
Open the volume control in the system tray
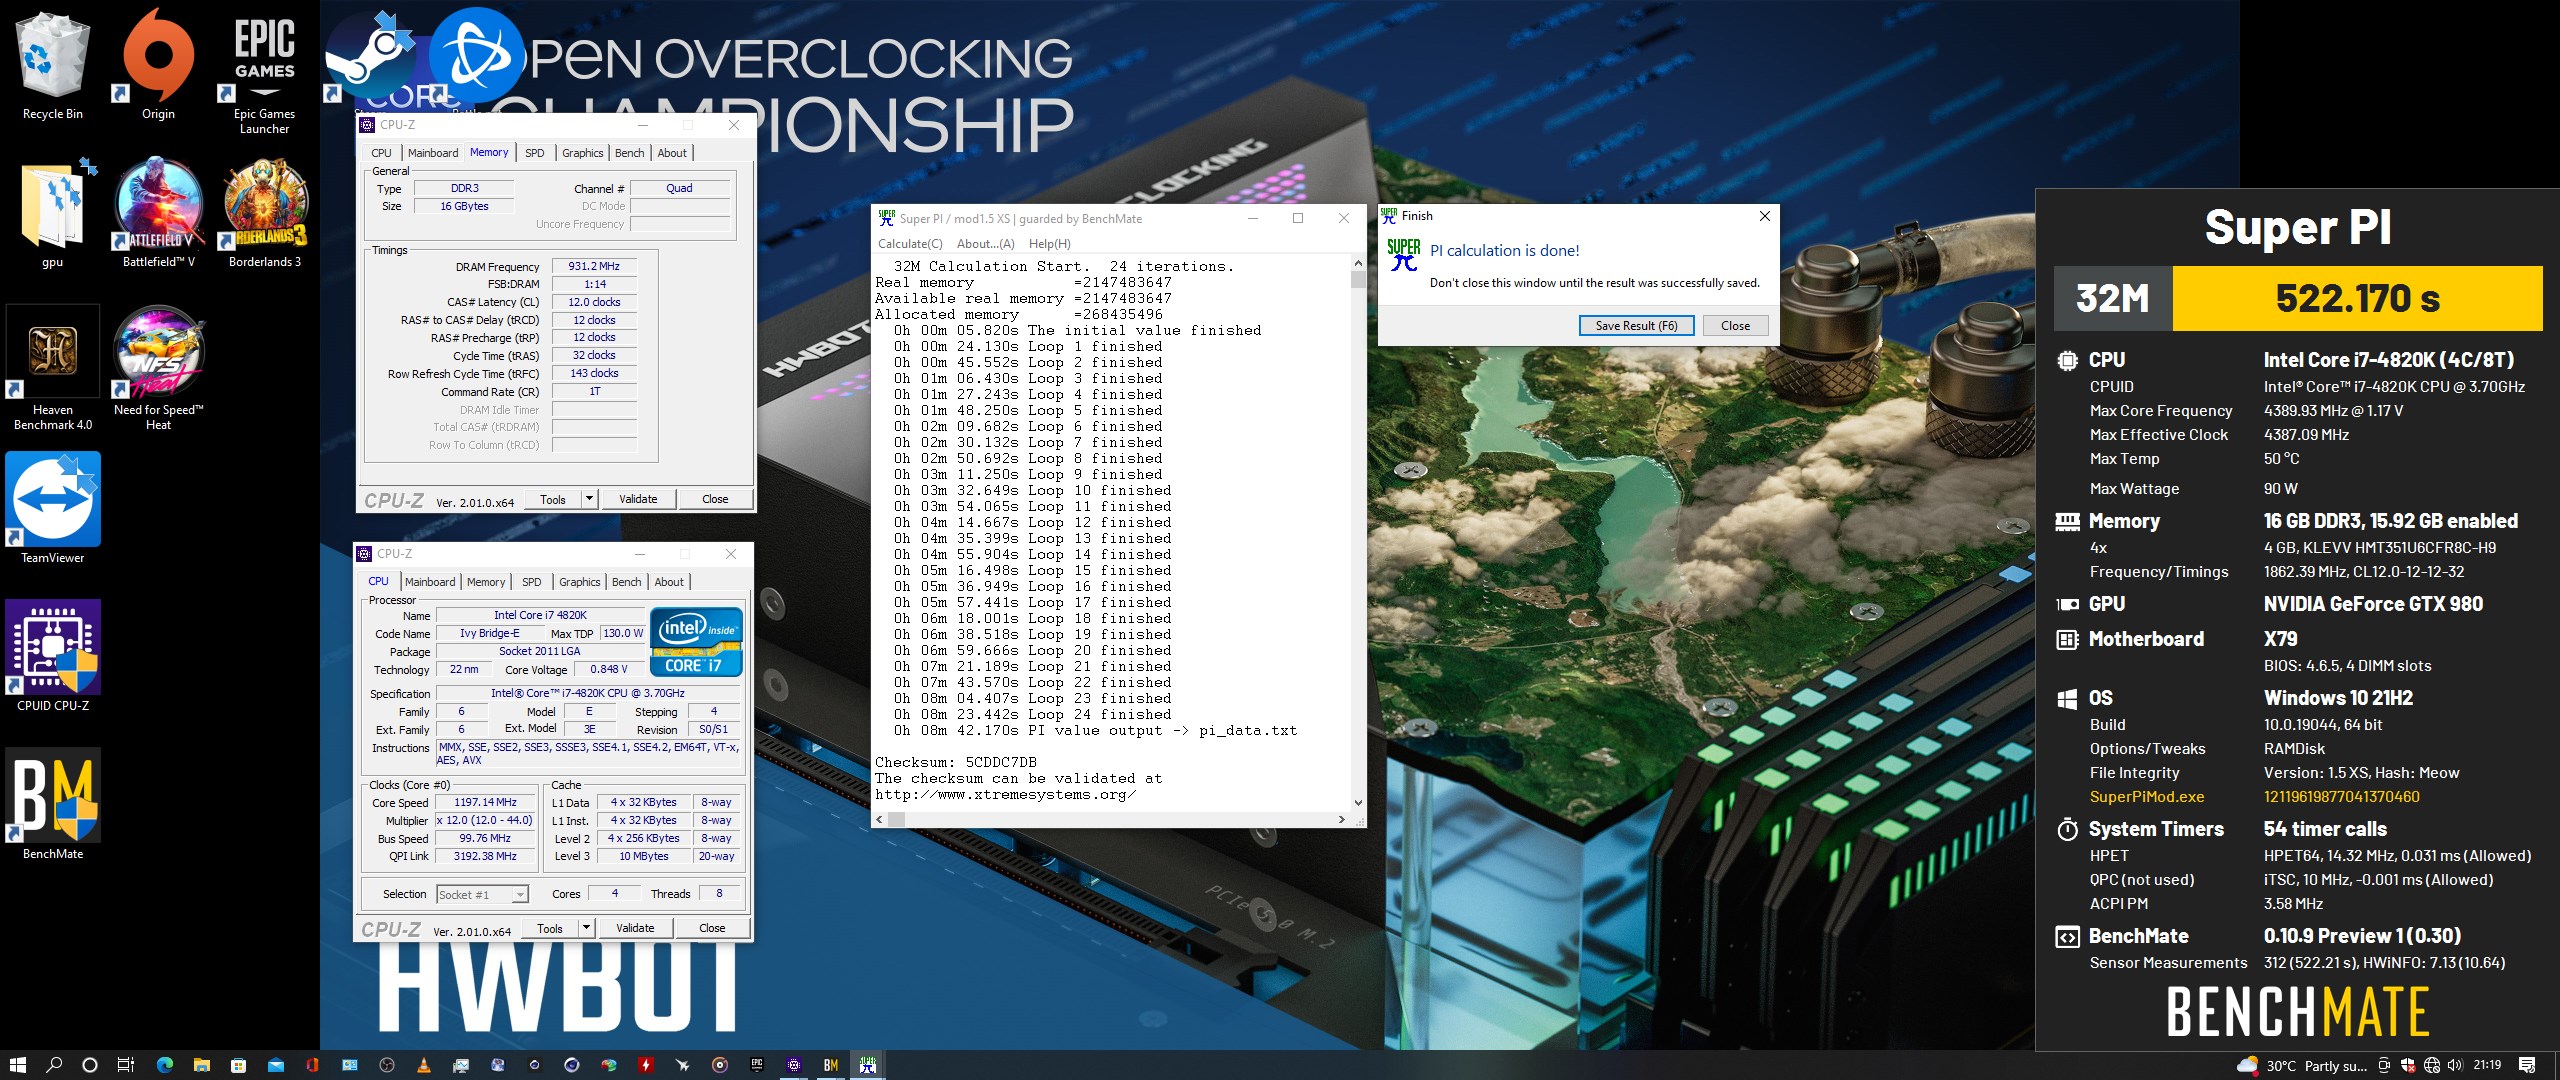click(2453, 1065)
